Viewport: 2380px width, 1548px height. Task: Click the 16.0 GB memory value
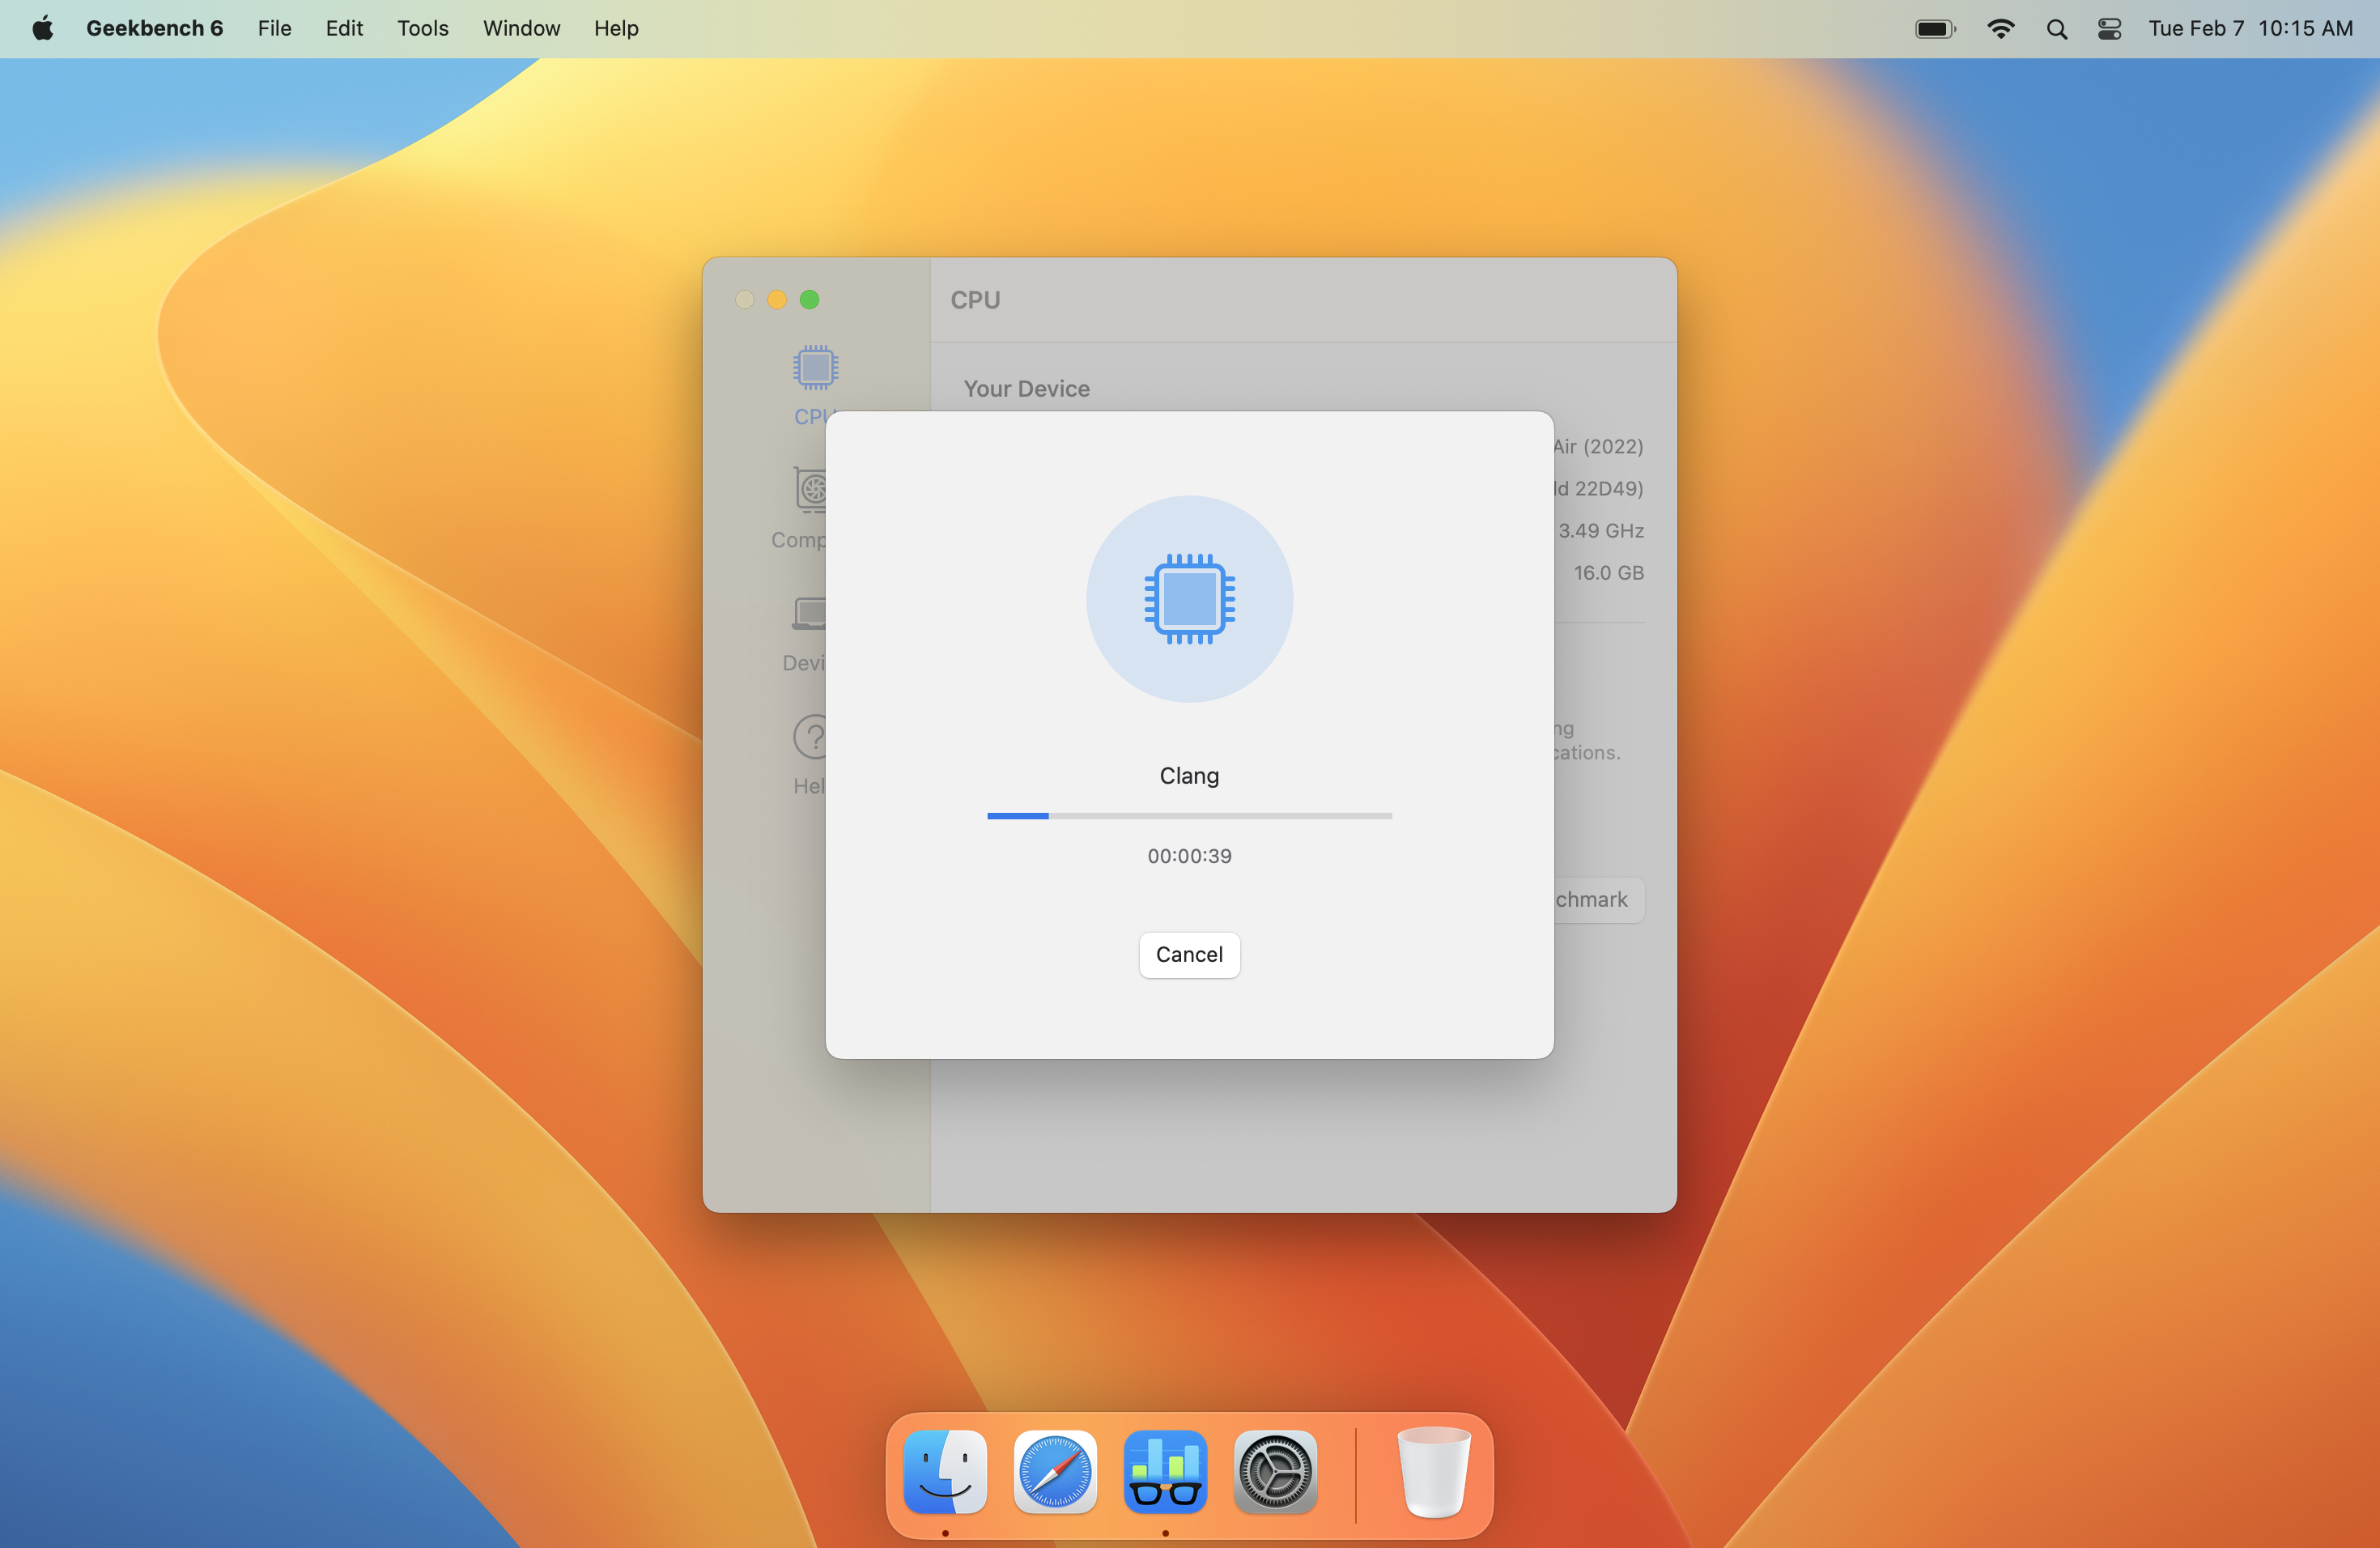pos(1608,572)
